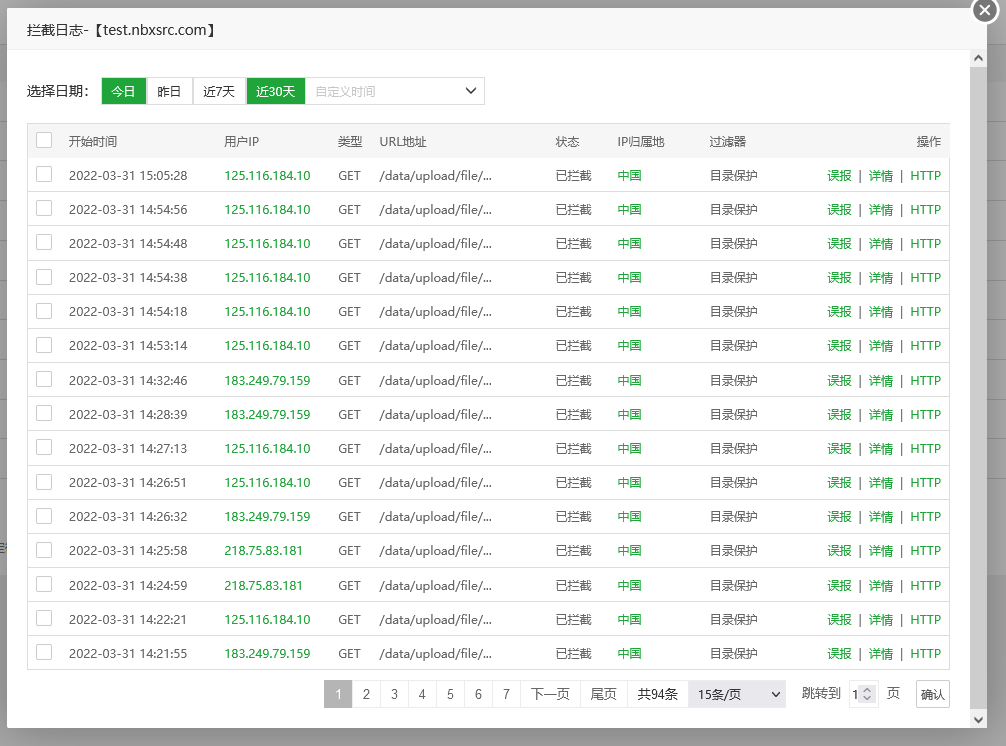Click 已拦截 status in 14:27:13 row
Screen dimensions: 1006x746
coord(574,449)
